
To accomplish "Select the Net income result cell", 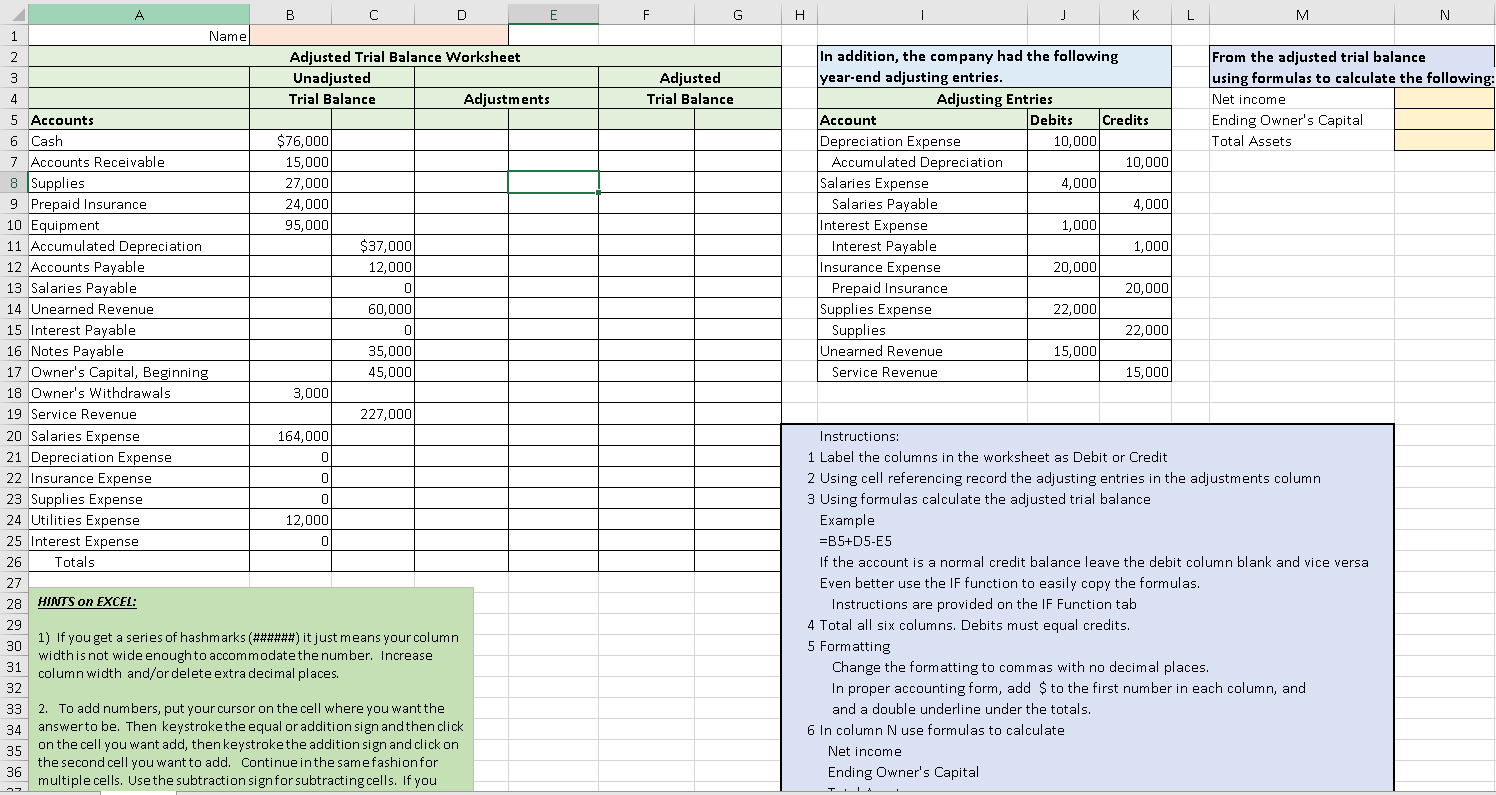I will (x=1444, y=99).
